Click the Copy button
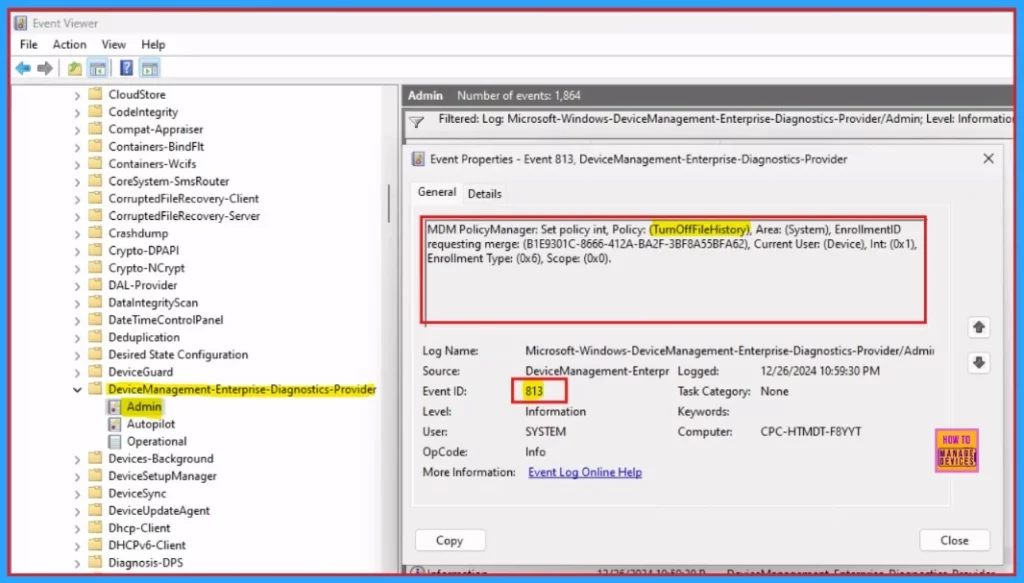Image resolution: width=1024 pixels, height=583 pixels. [450, 541]
